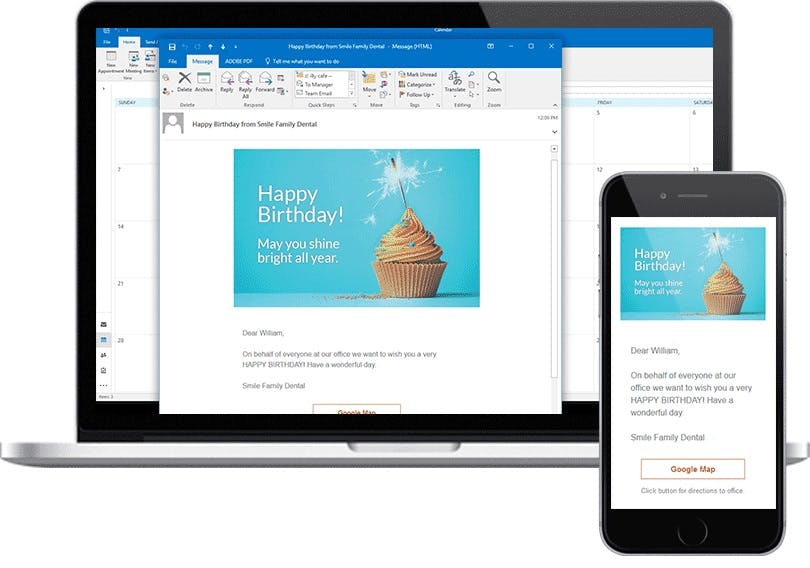Image resolution: width=810 pixels, height=568 pixels.
Task: Archive the open message
Action: (204, 82)
